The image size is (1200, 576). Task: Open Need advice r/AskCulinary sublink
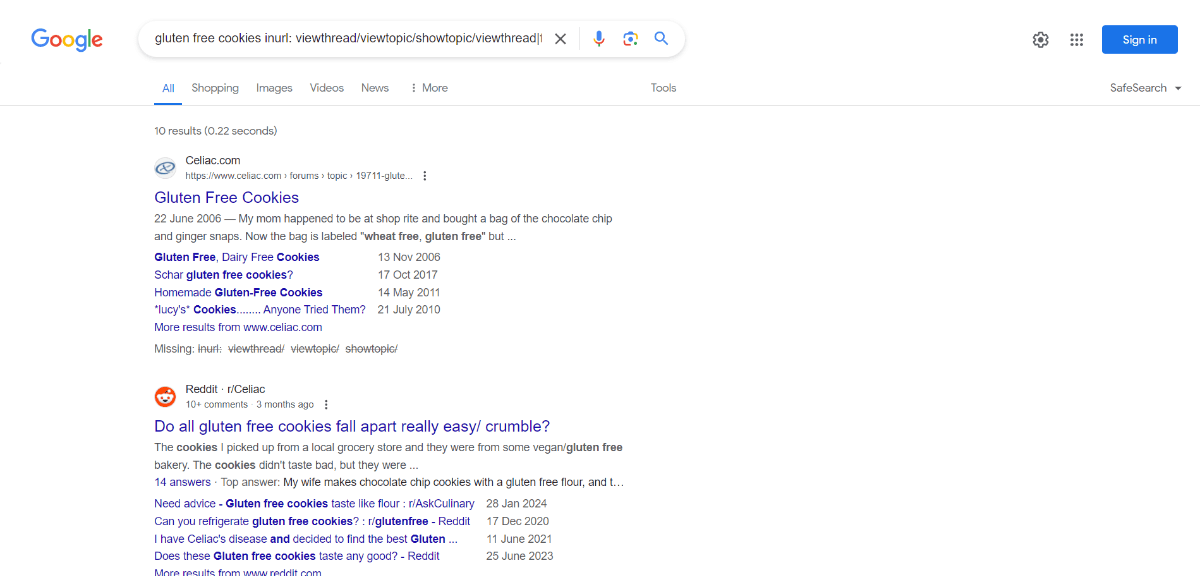(314, 503)
